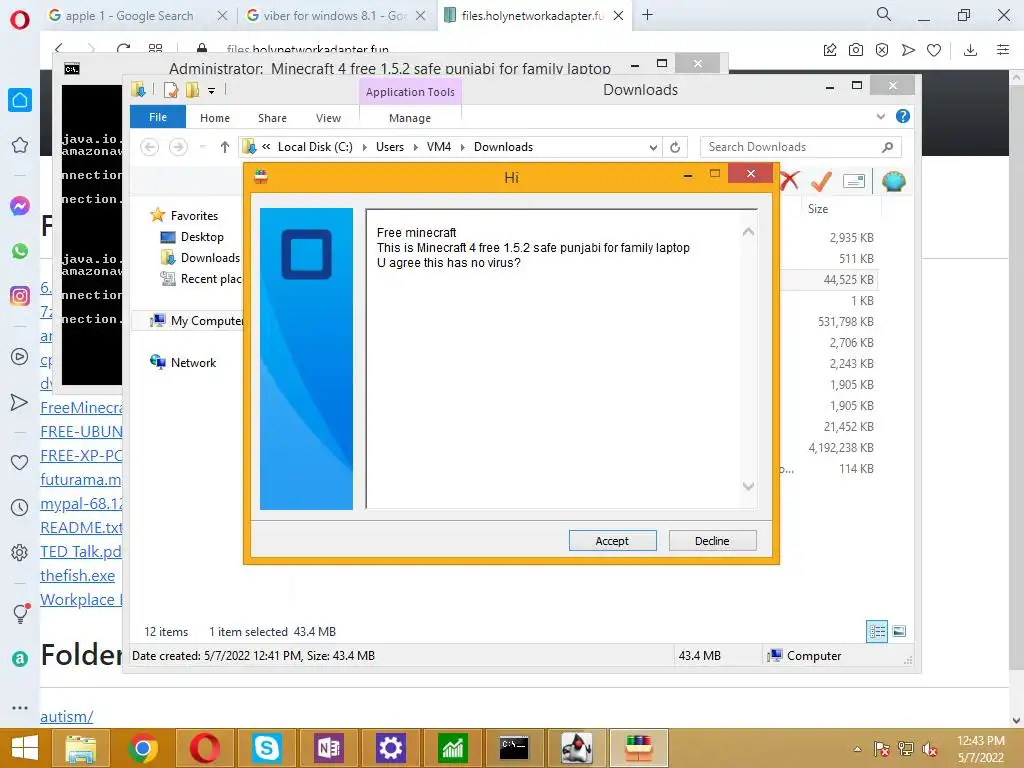Open thefish.exe link on web page
This screenshot has width=1024, height=768.
click(78, 575)
